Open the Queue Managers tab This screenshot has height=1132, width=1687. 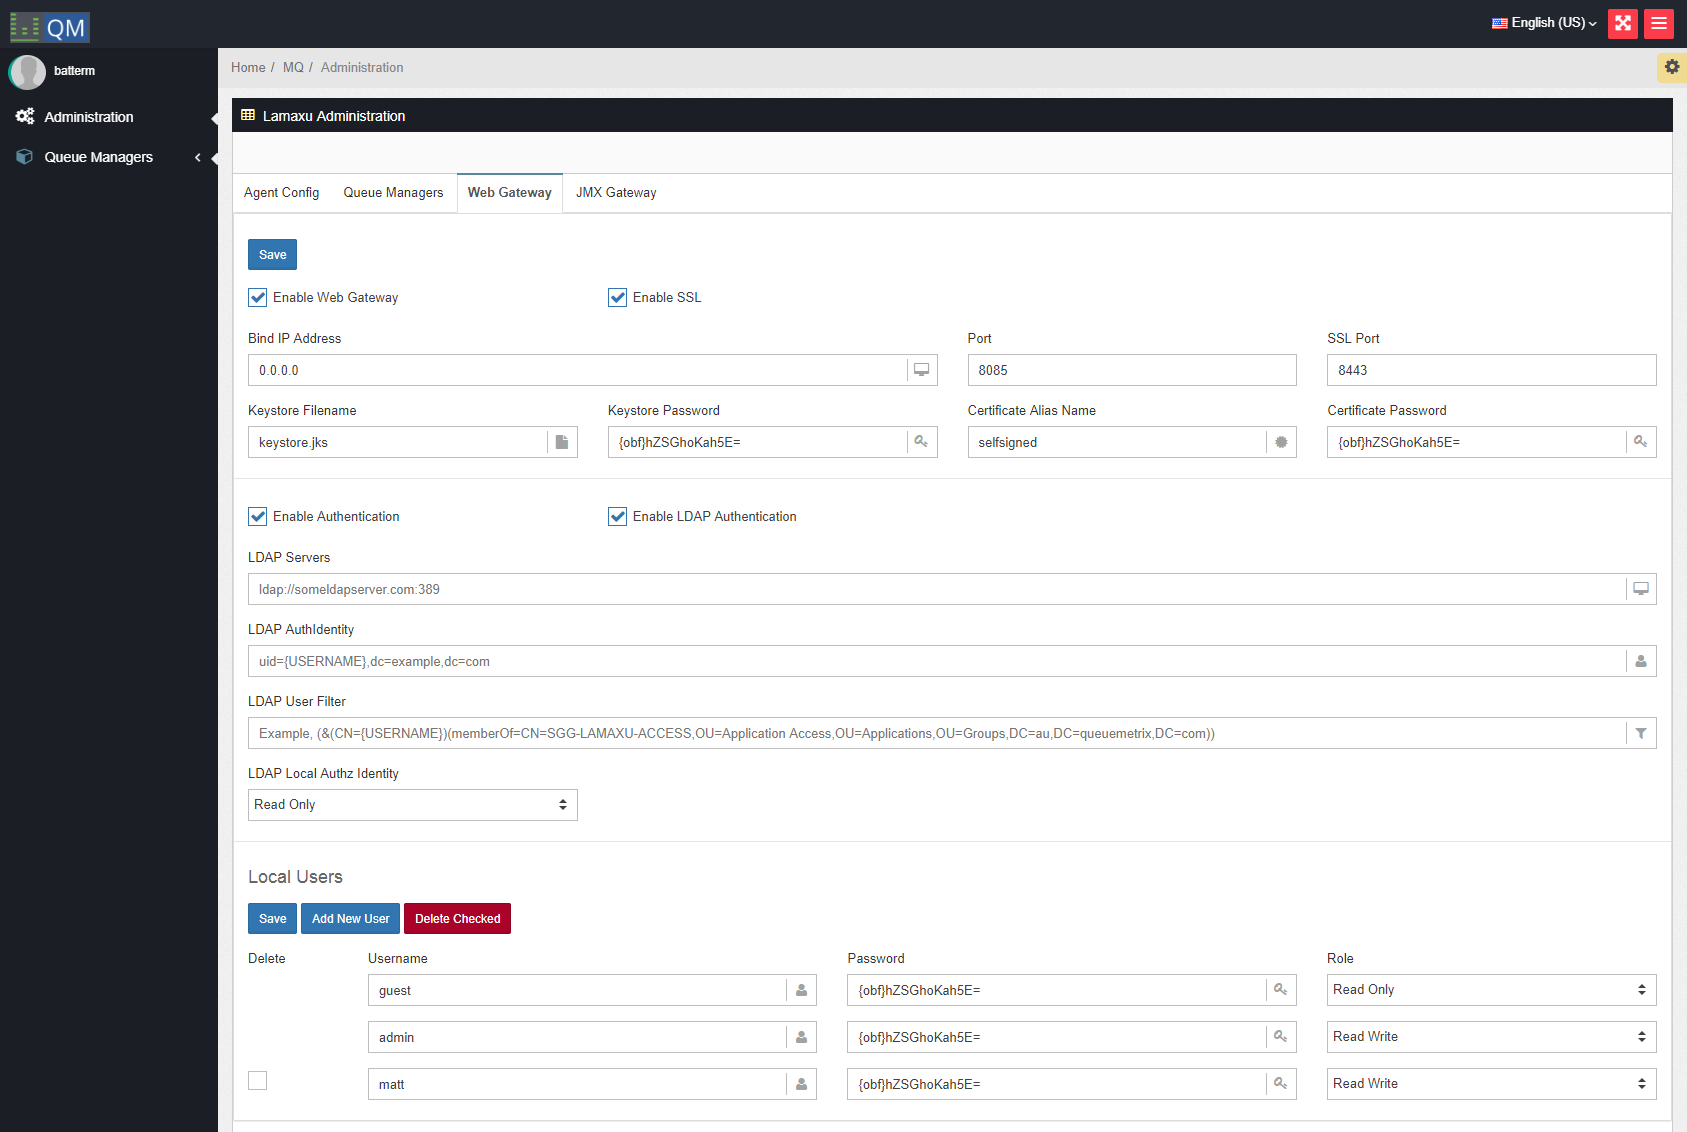click(x=393, y=193)
